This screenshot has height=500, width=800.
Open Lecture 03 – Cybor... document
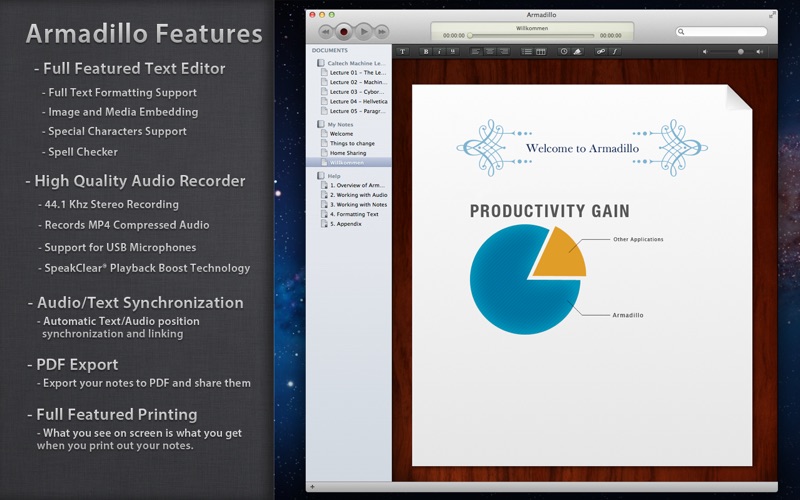[x=353, y=92]
